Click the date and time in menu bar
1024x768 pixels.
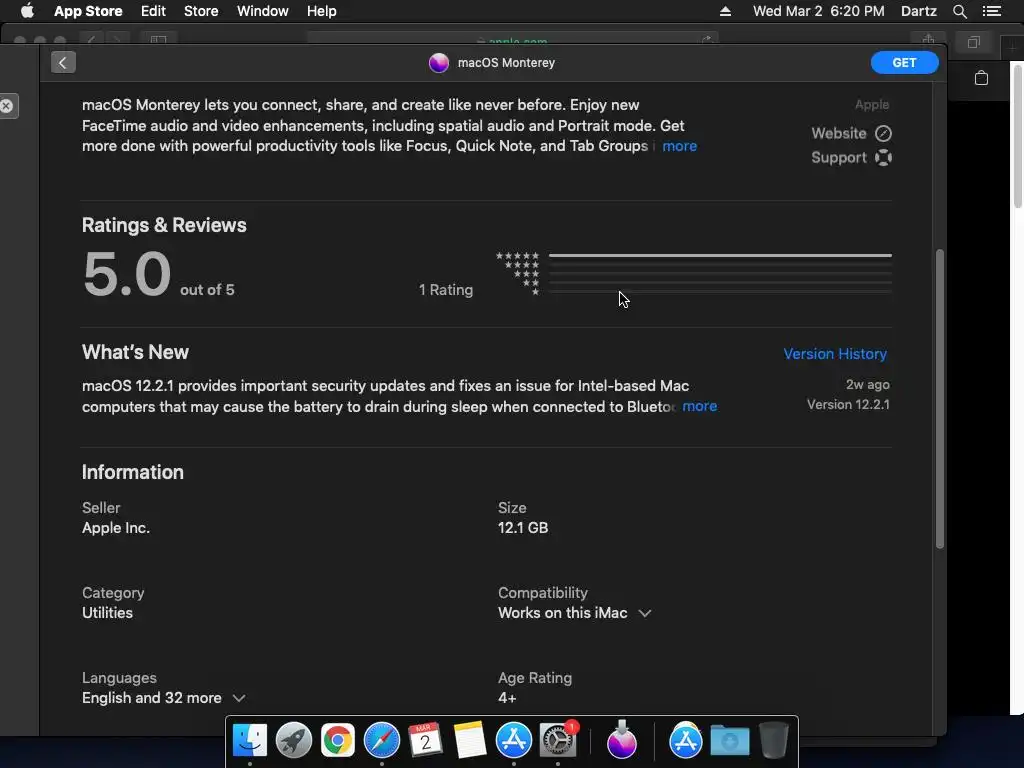tap(818, 11)
